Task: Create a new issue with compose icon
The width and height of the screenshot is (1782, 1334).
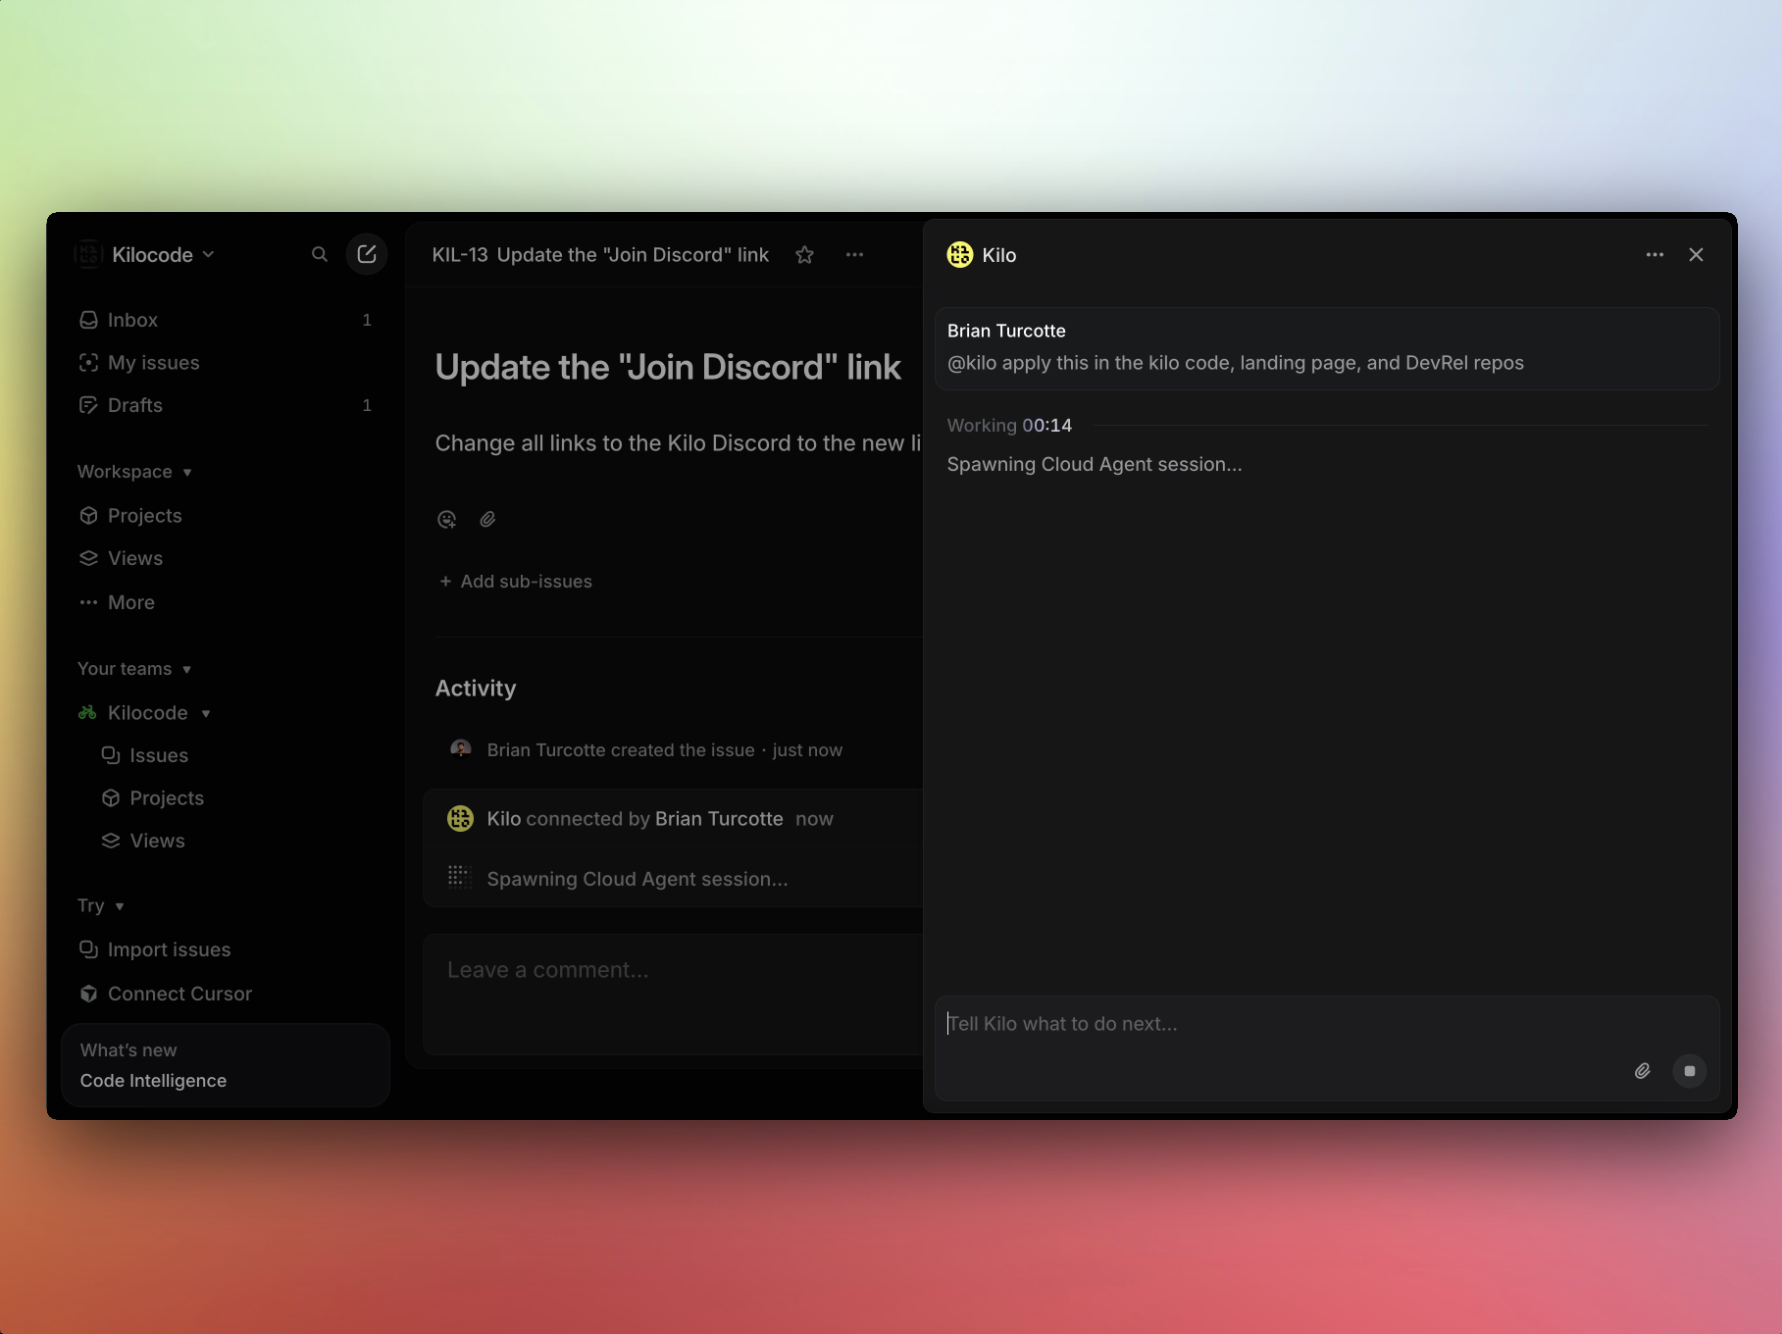Action: 367,254
